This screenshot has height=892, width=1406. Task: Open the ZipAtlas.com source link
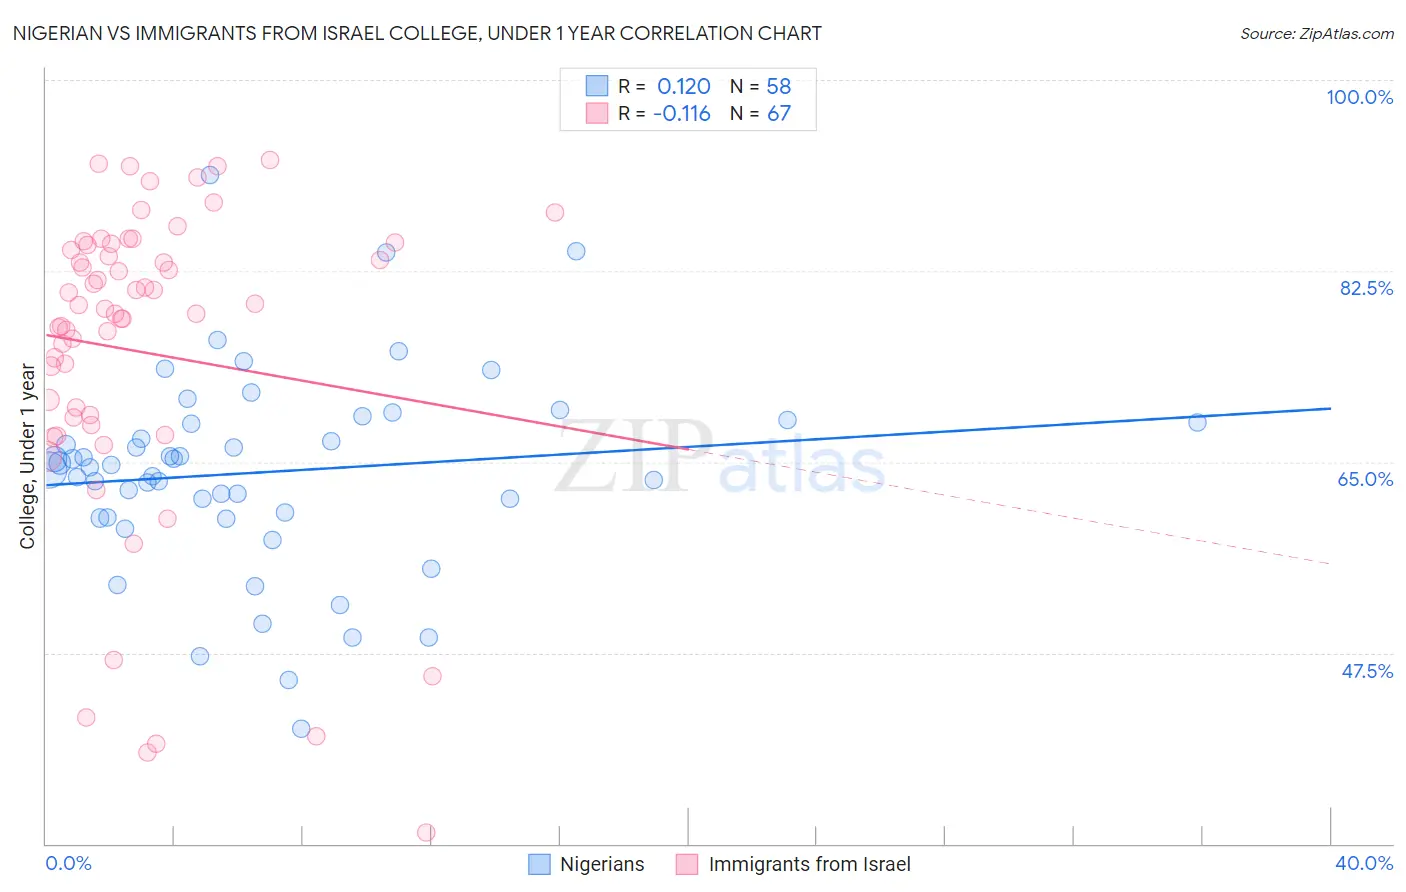(x=1317, y=33)
